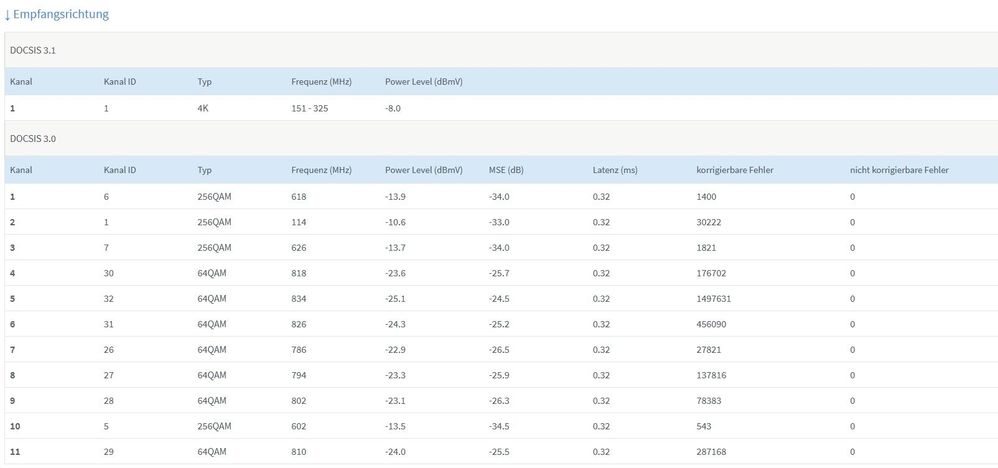The width and height of the screenshot is (998, 468).
Task: Select frequency value 802
Action: pyautogui.click(x=299, y=401)
